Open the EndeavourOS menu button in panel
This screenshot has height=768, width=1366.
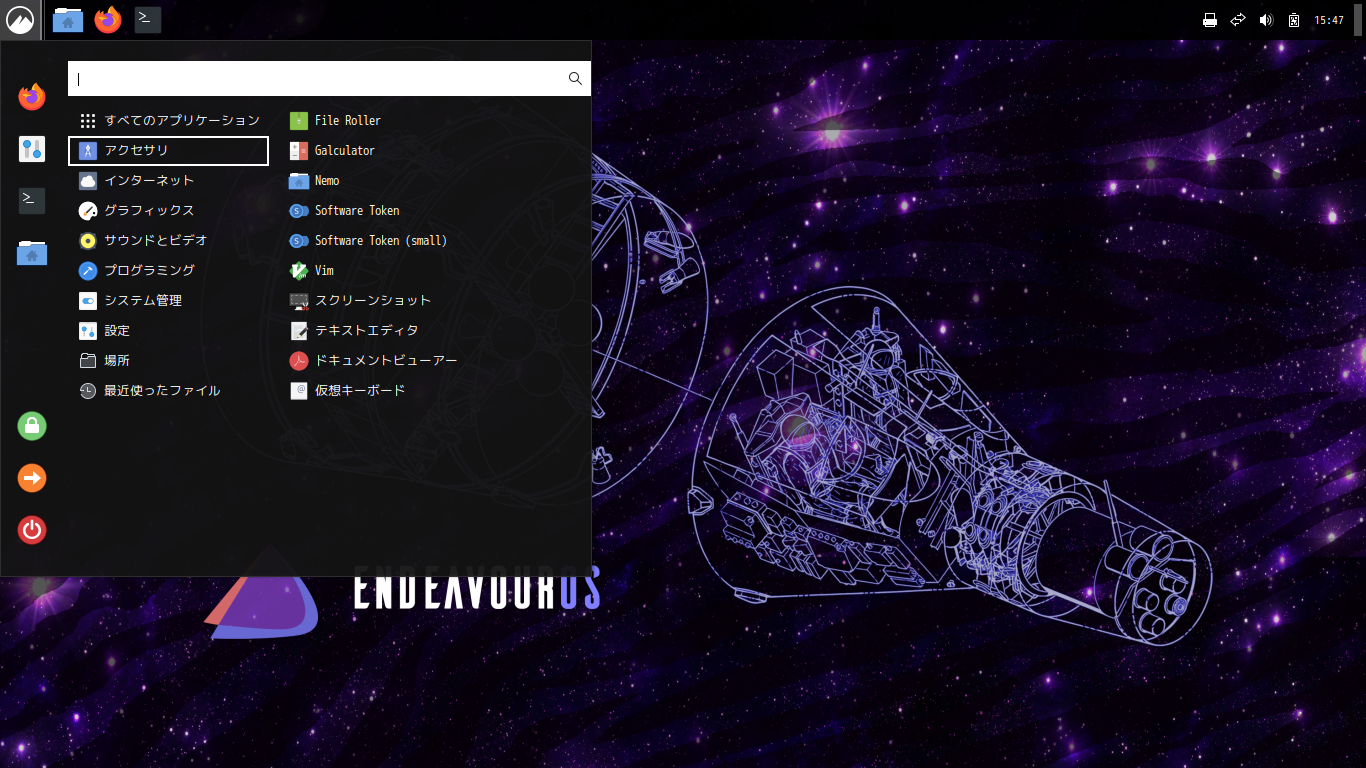20,20
